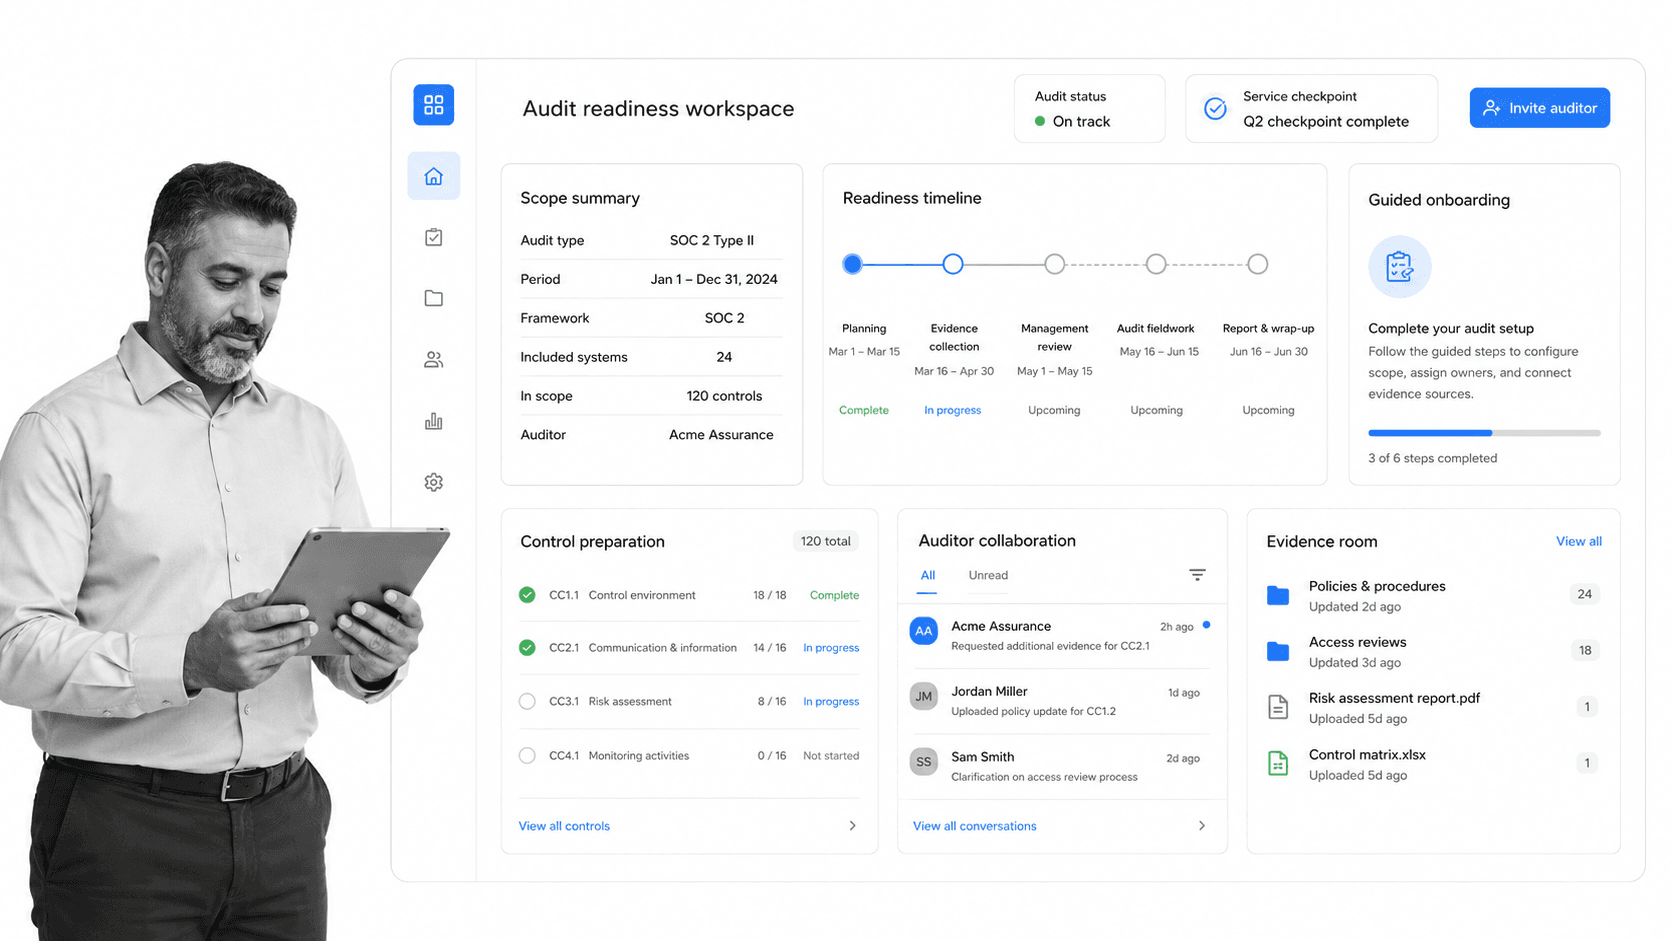1672x941 pixels.
Task: Click the Jan 1 – Dec 31, 2024 period
Action: (714, 279)
